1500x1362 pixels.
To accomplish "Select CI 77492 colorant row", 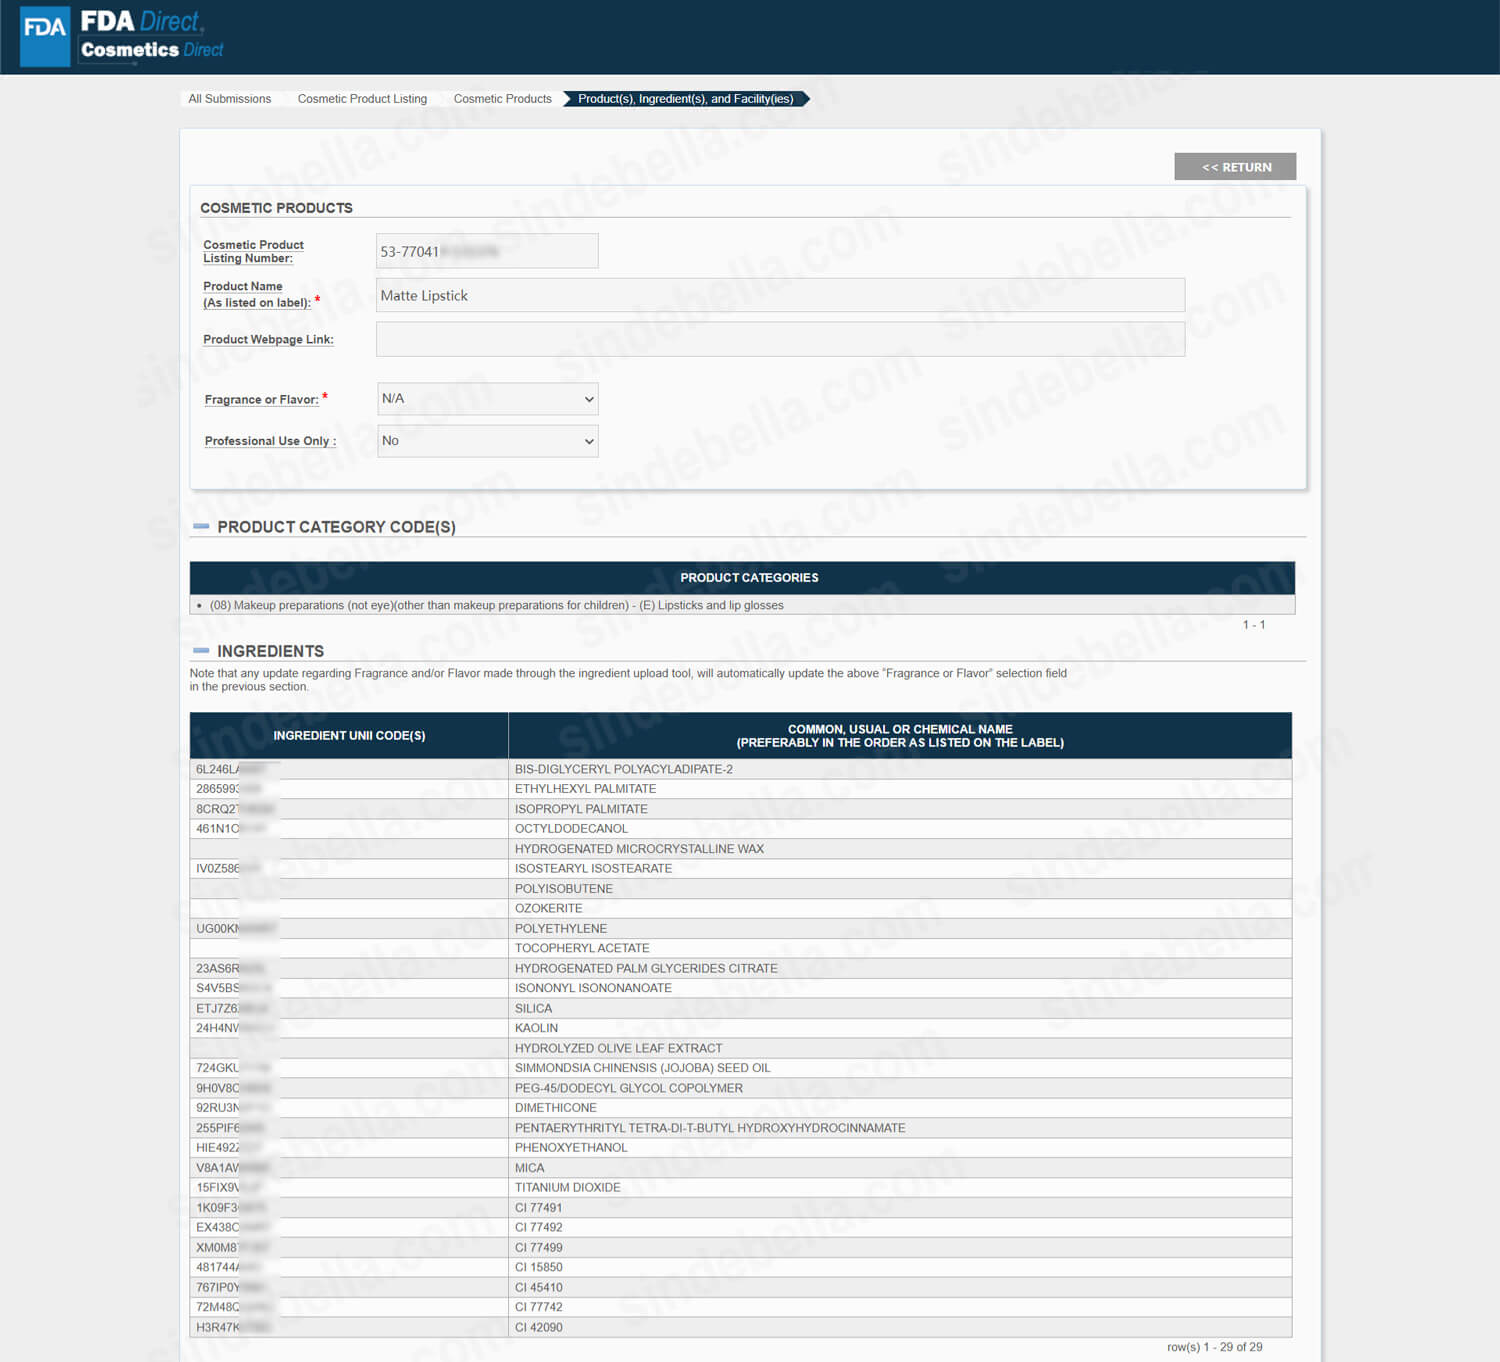I will (741, 1227).
